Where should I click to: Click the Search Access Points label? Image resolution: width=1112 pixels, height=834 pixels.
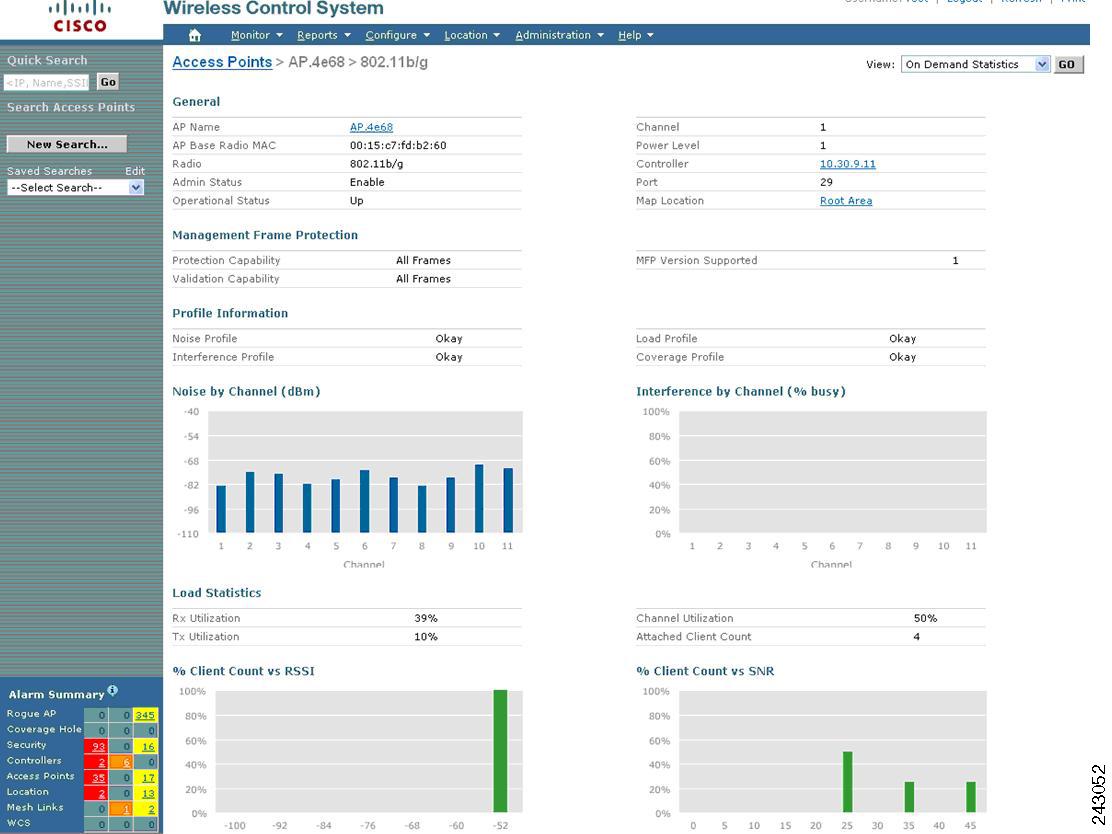(x=71, y=107)
